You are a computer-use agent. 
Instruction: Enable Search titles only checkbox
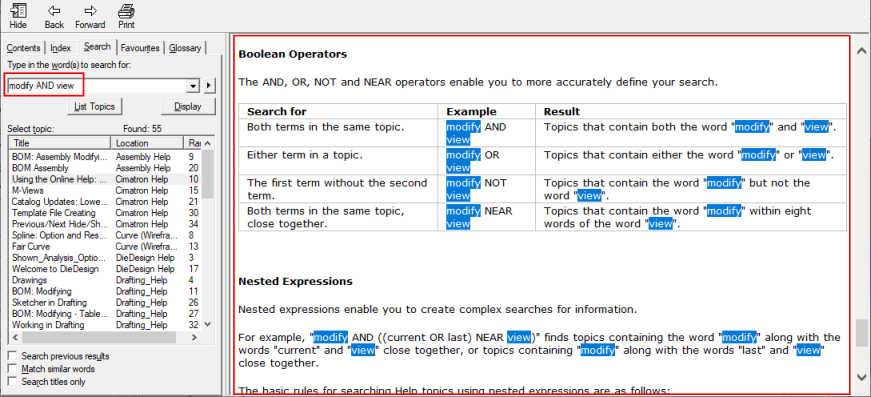click(x=12, y=381)
